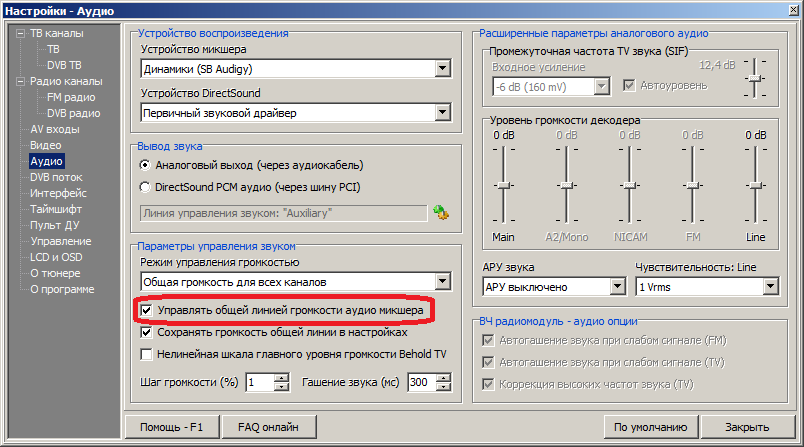Toggle saving master line volume in settings

tap(147, 332)
